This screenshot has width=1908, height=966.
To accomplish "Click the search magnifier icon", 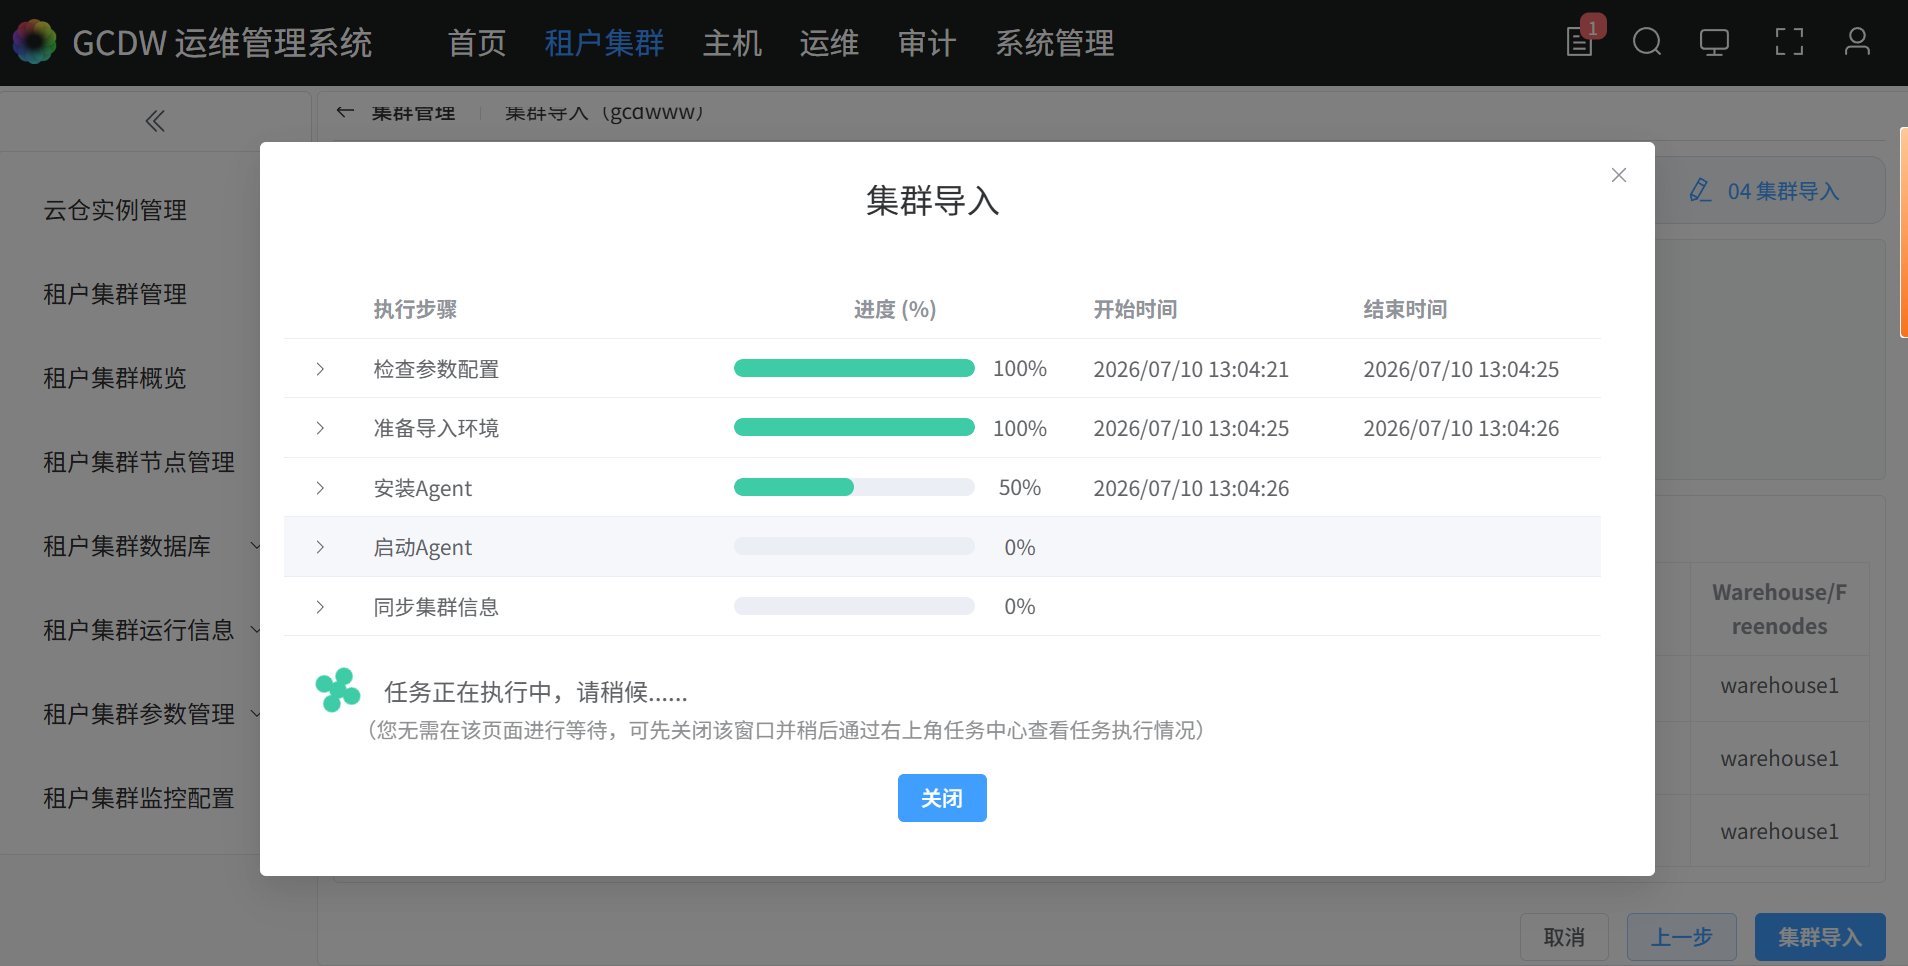I will click(x=1647, y=42).
